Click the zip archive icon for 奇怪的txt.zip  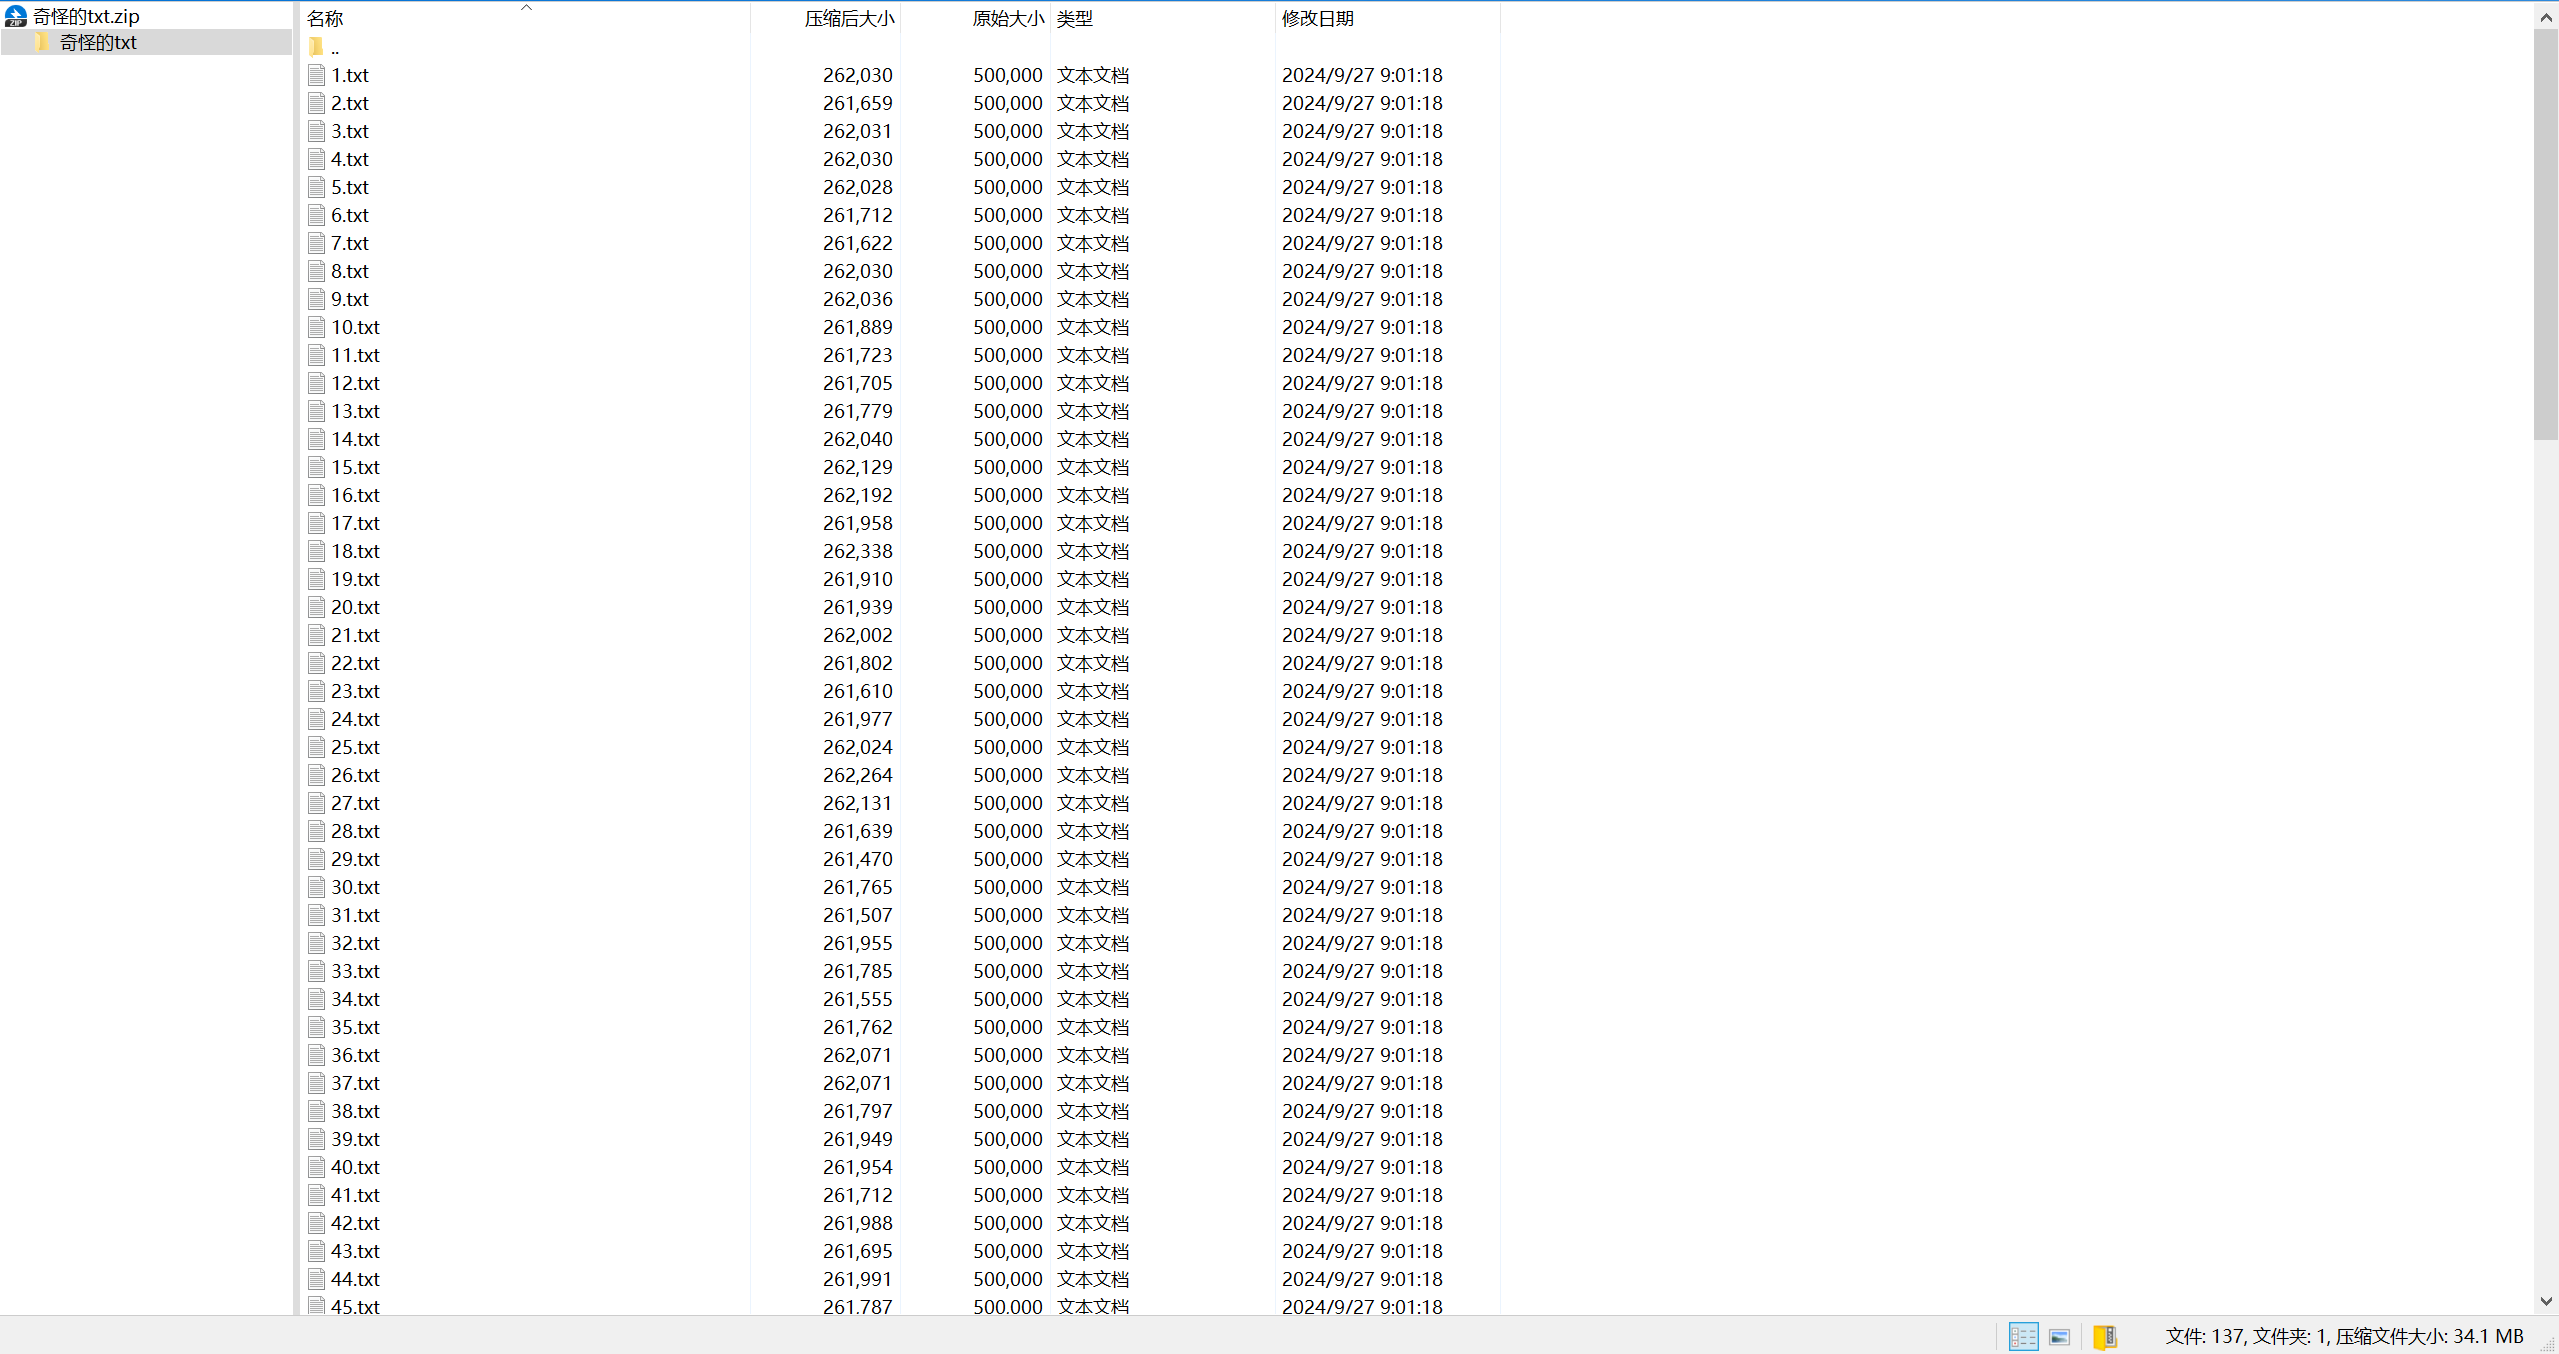tap(15, 16)
